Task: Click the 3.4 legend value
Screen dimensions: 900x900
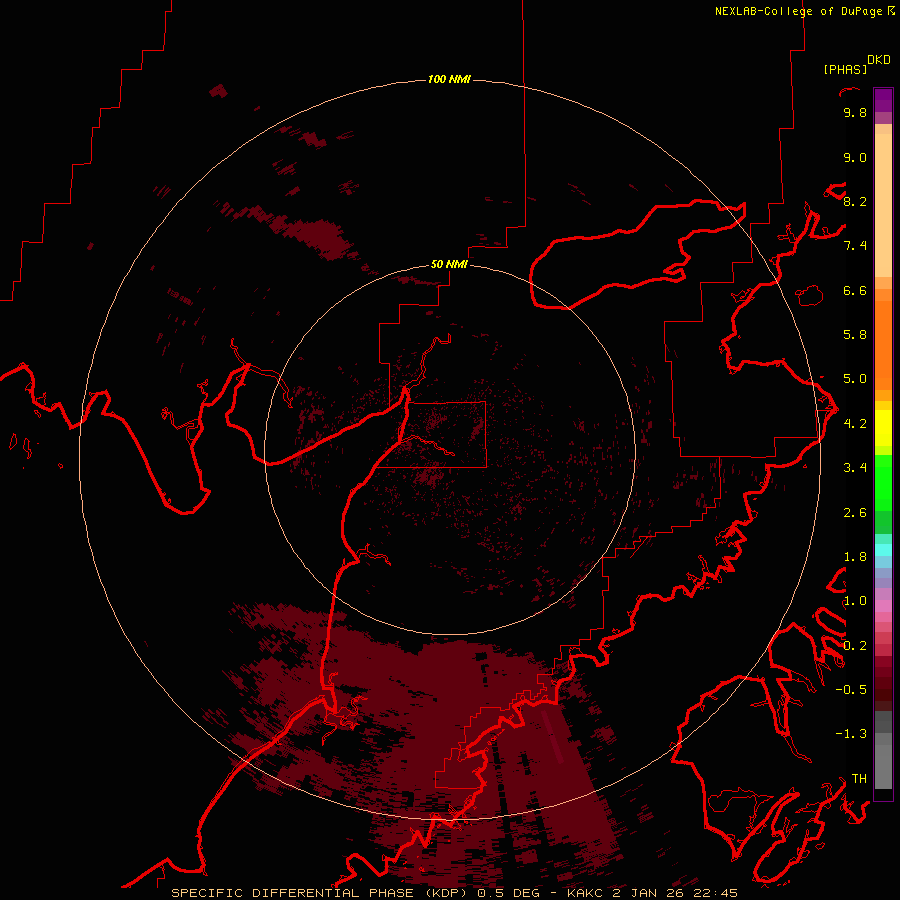Action: pos(855,468)
